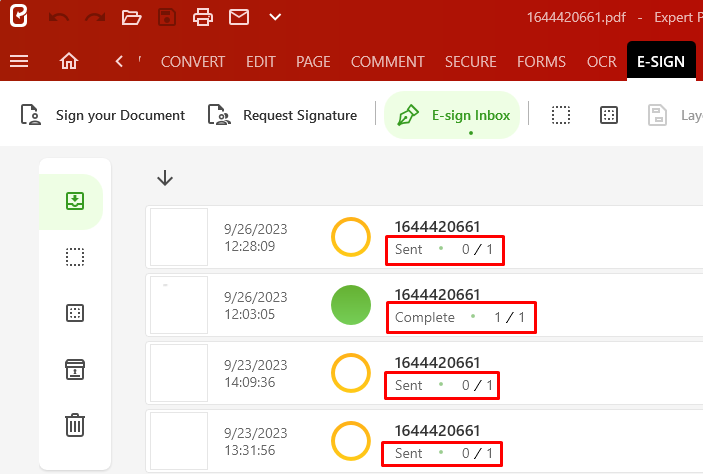The image size is (703, 474).
Task: Click yellow status circle for 12:28:09 entry
Action: click(x=351, y=237)
